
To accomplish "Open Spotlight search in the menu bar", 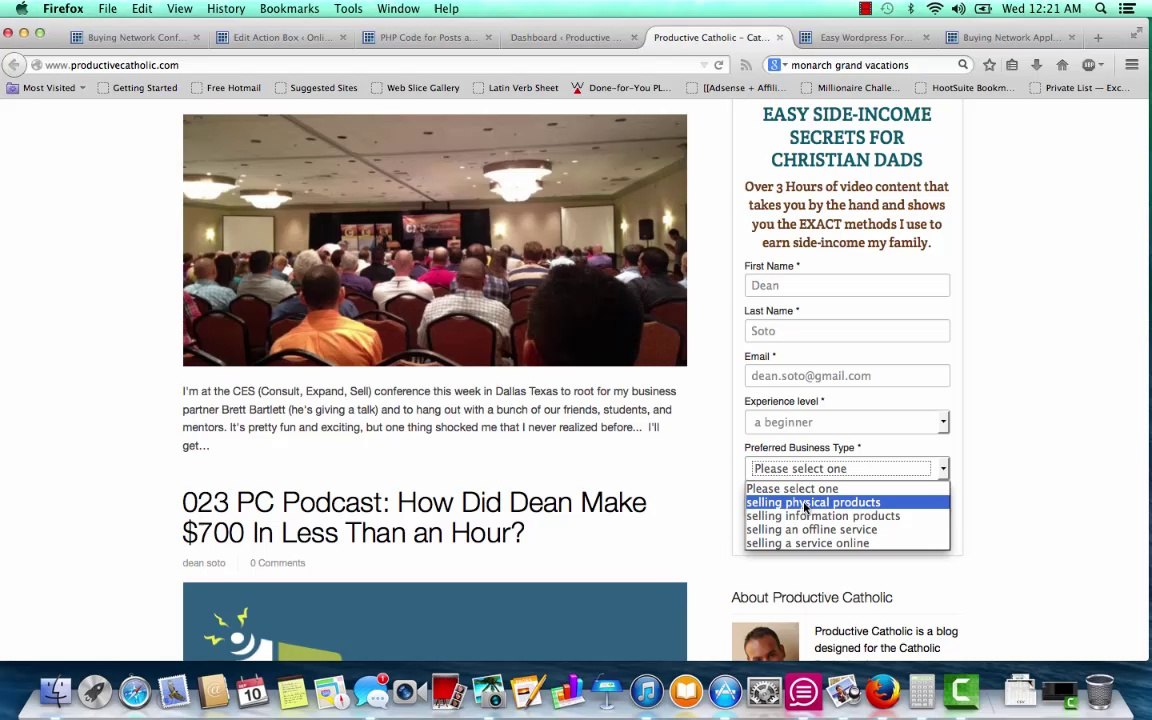I will point(1101,9).
